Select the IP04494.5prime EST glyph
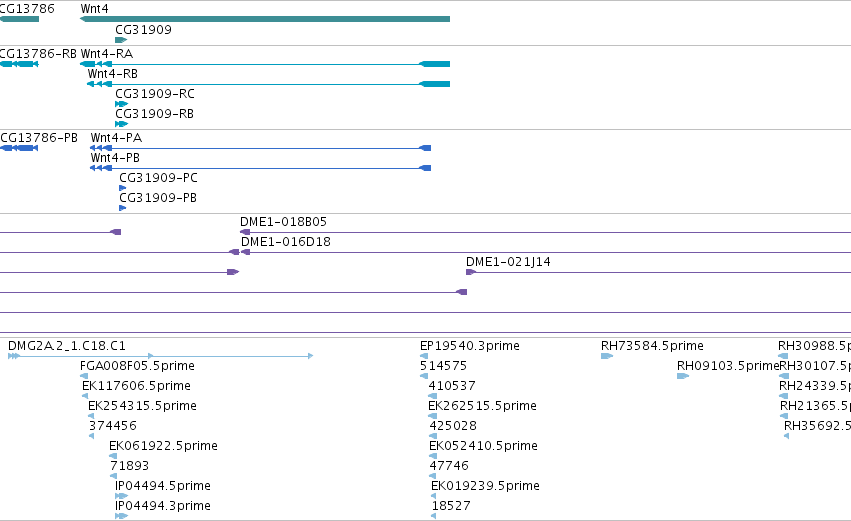 pos(122,496)
